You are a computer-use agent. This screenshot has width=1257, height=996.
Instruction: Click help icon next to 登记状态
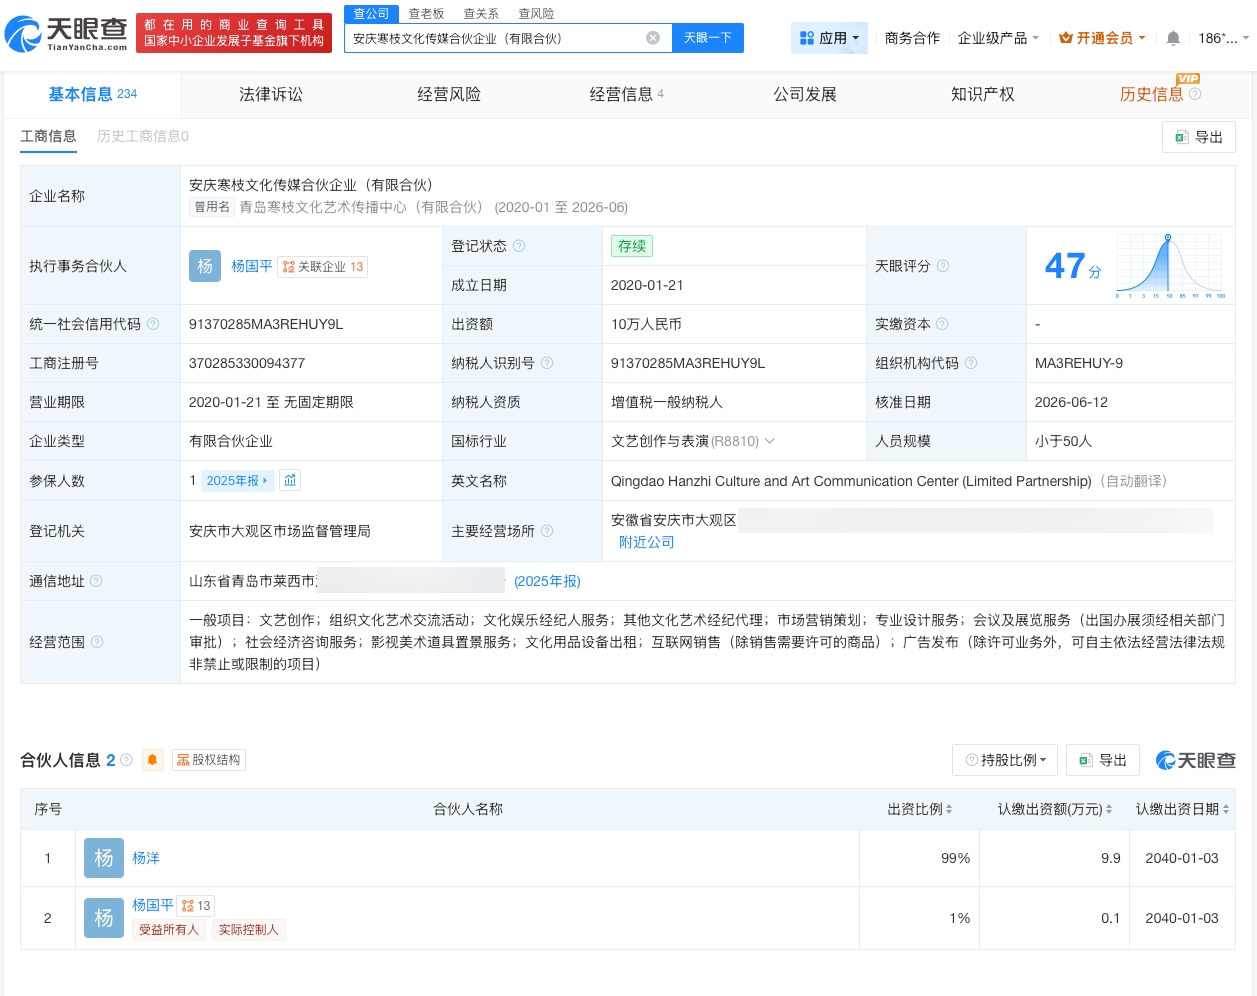click(519, 246)
